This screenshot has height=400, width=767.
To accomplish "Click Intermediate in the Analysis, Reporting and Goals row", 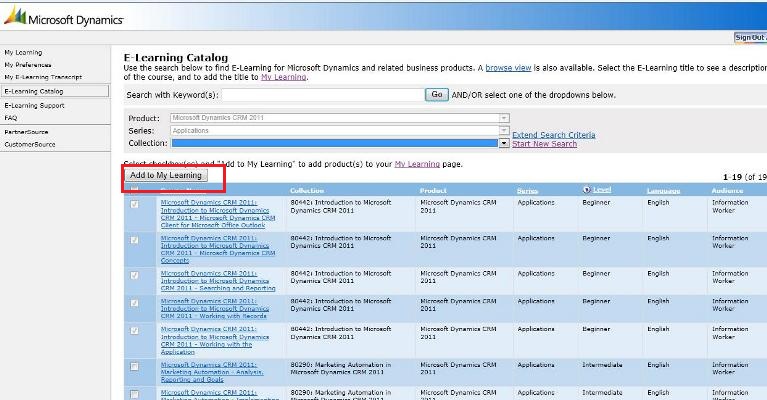I will click(602, 365).
